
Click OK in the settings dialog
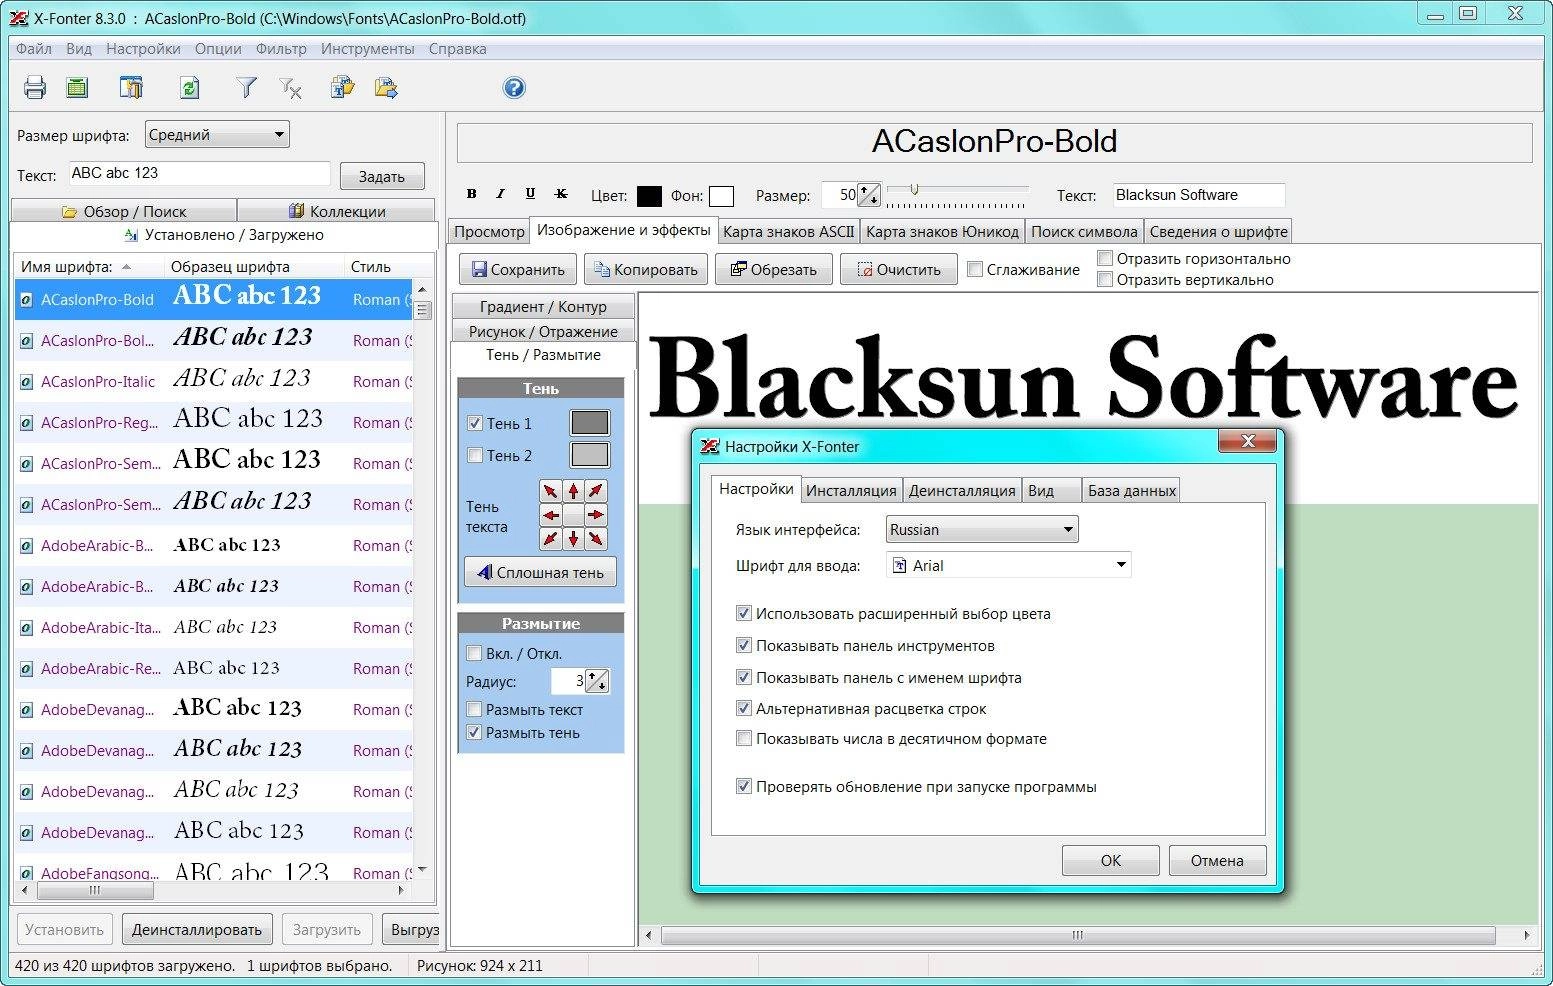(1110, 860)
